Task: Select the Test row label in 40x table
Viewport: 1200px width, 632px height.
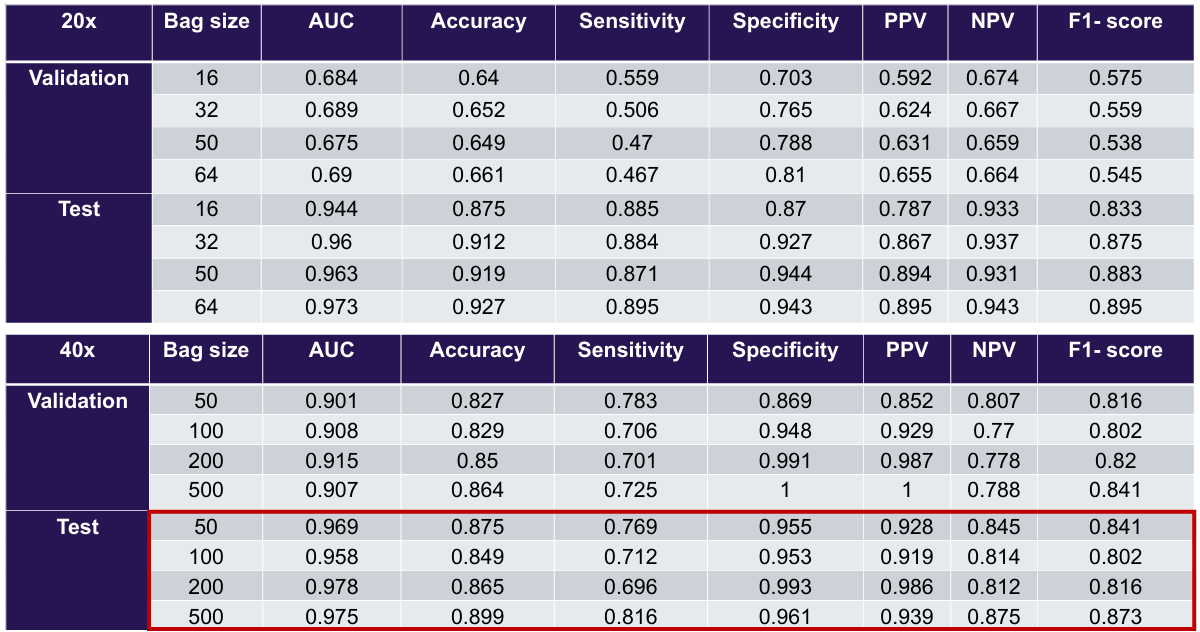Action: tap(78, 527)
